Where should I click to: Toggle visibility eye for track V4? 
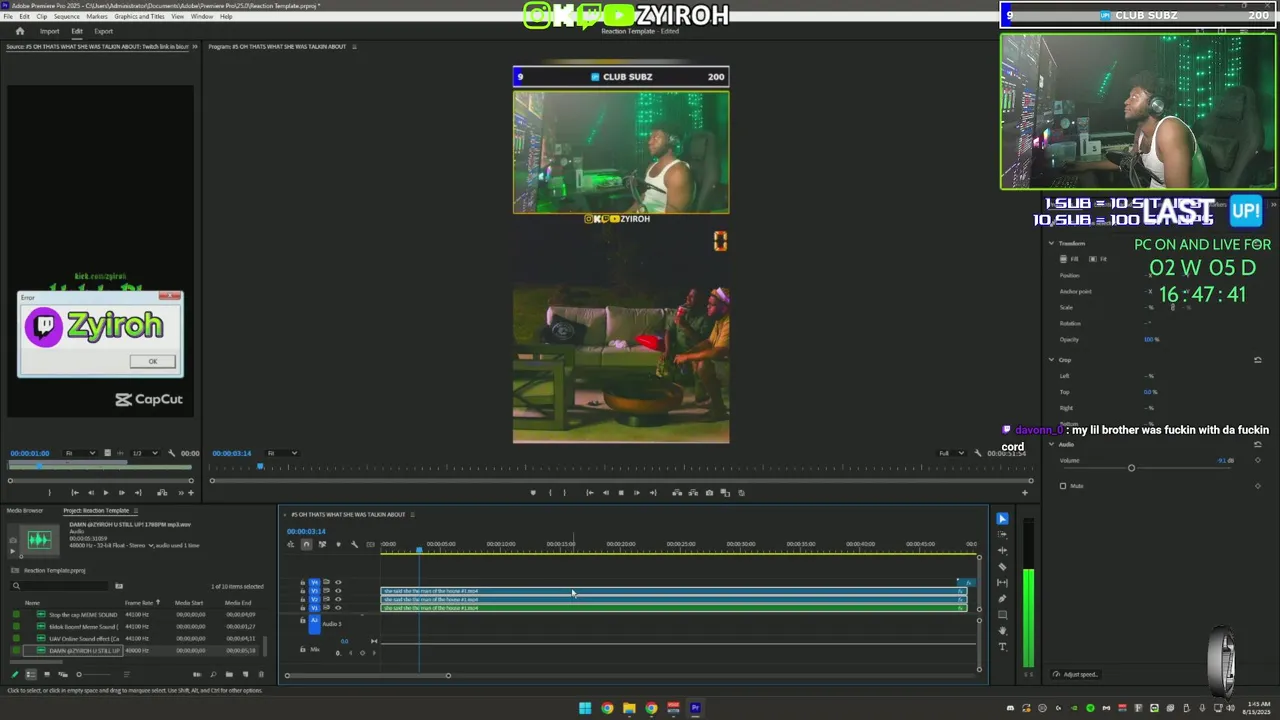(x=338, y=582)
